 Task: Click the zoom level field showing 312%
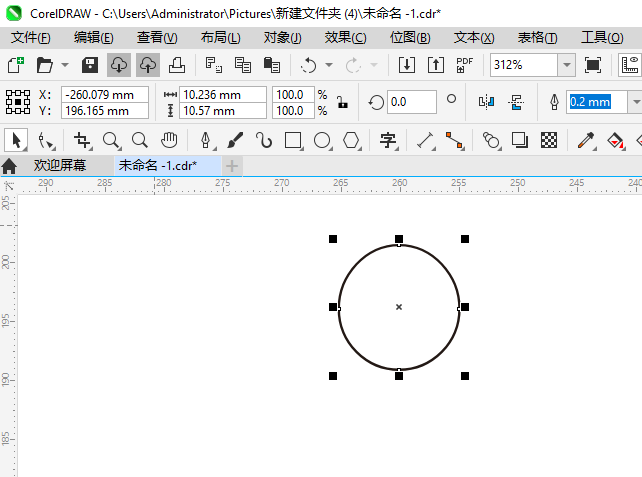(524, 65)
